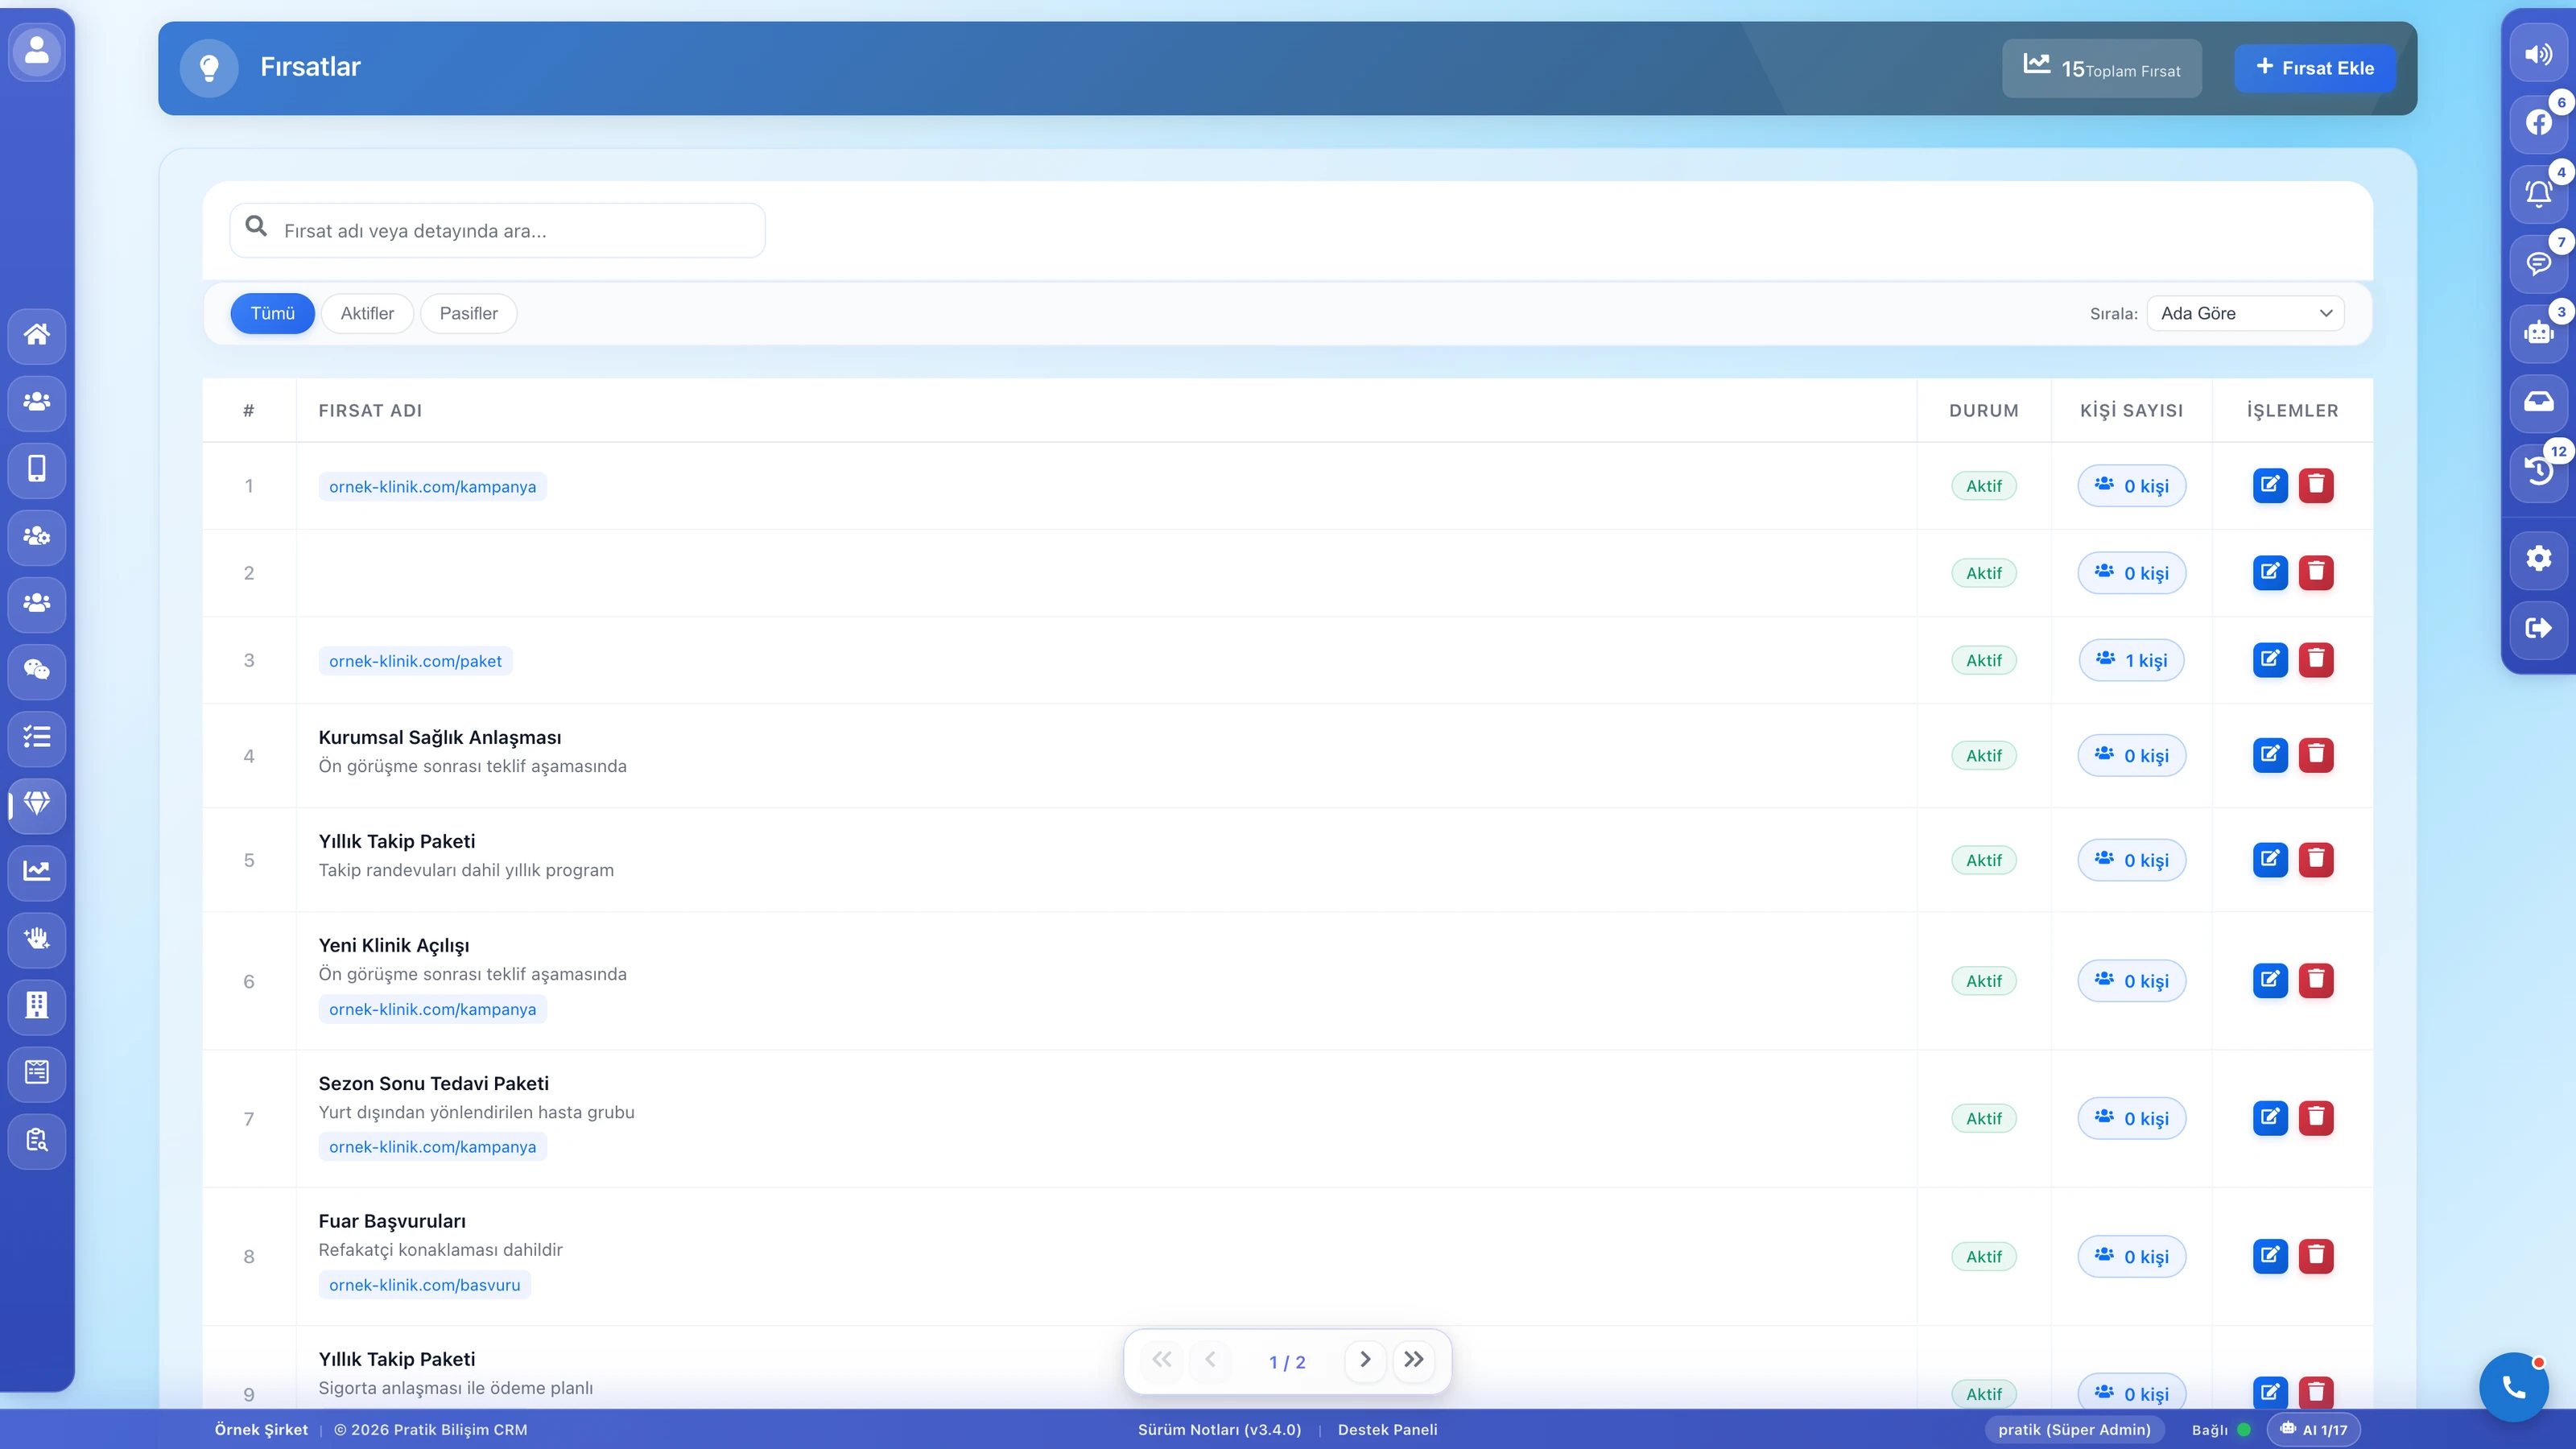This screenshot has width=2576, height=1449.
Task: Click the Fırsat Ekle button
Action: (x=2315, y=68)
